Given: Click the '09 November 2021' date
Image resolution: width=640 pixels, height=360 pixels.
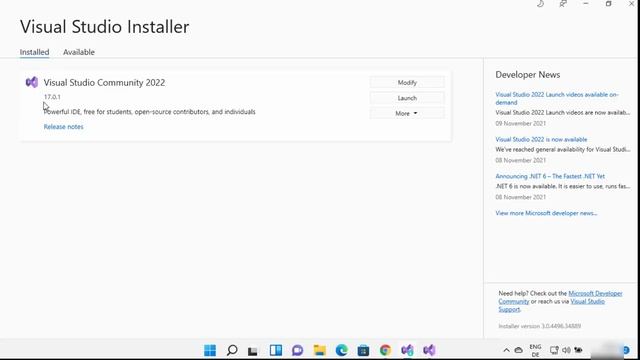Looking at the screenshot, I should [x=520, y=123].
